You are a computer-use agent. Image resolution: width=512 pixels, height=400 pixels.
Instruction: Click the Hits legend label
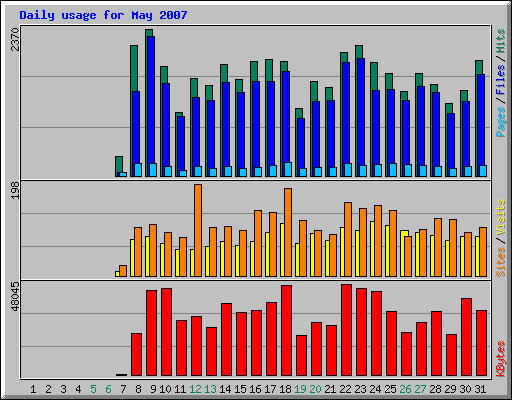click(x=501, y=41)
